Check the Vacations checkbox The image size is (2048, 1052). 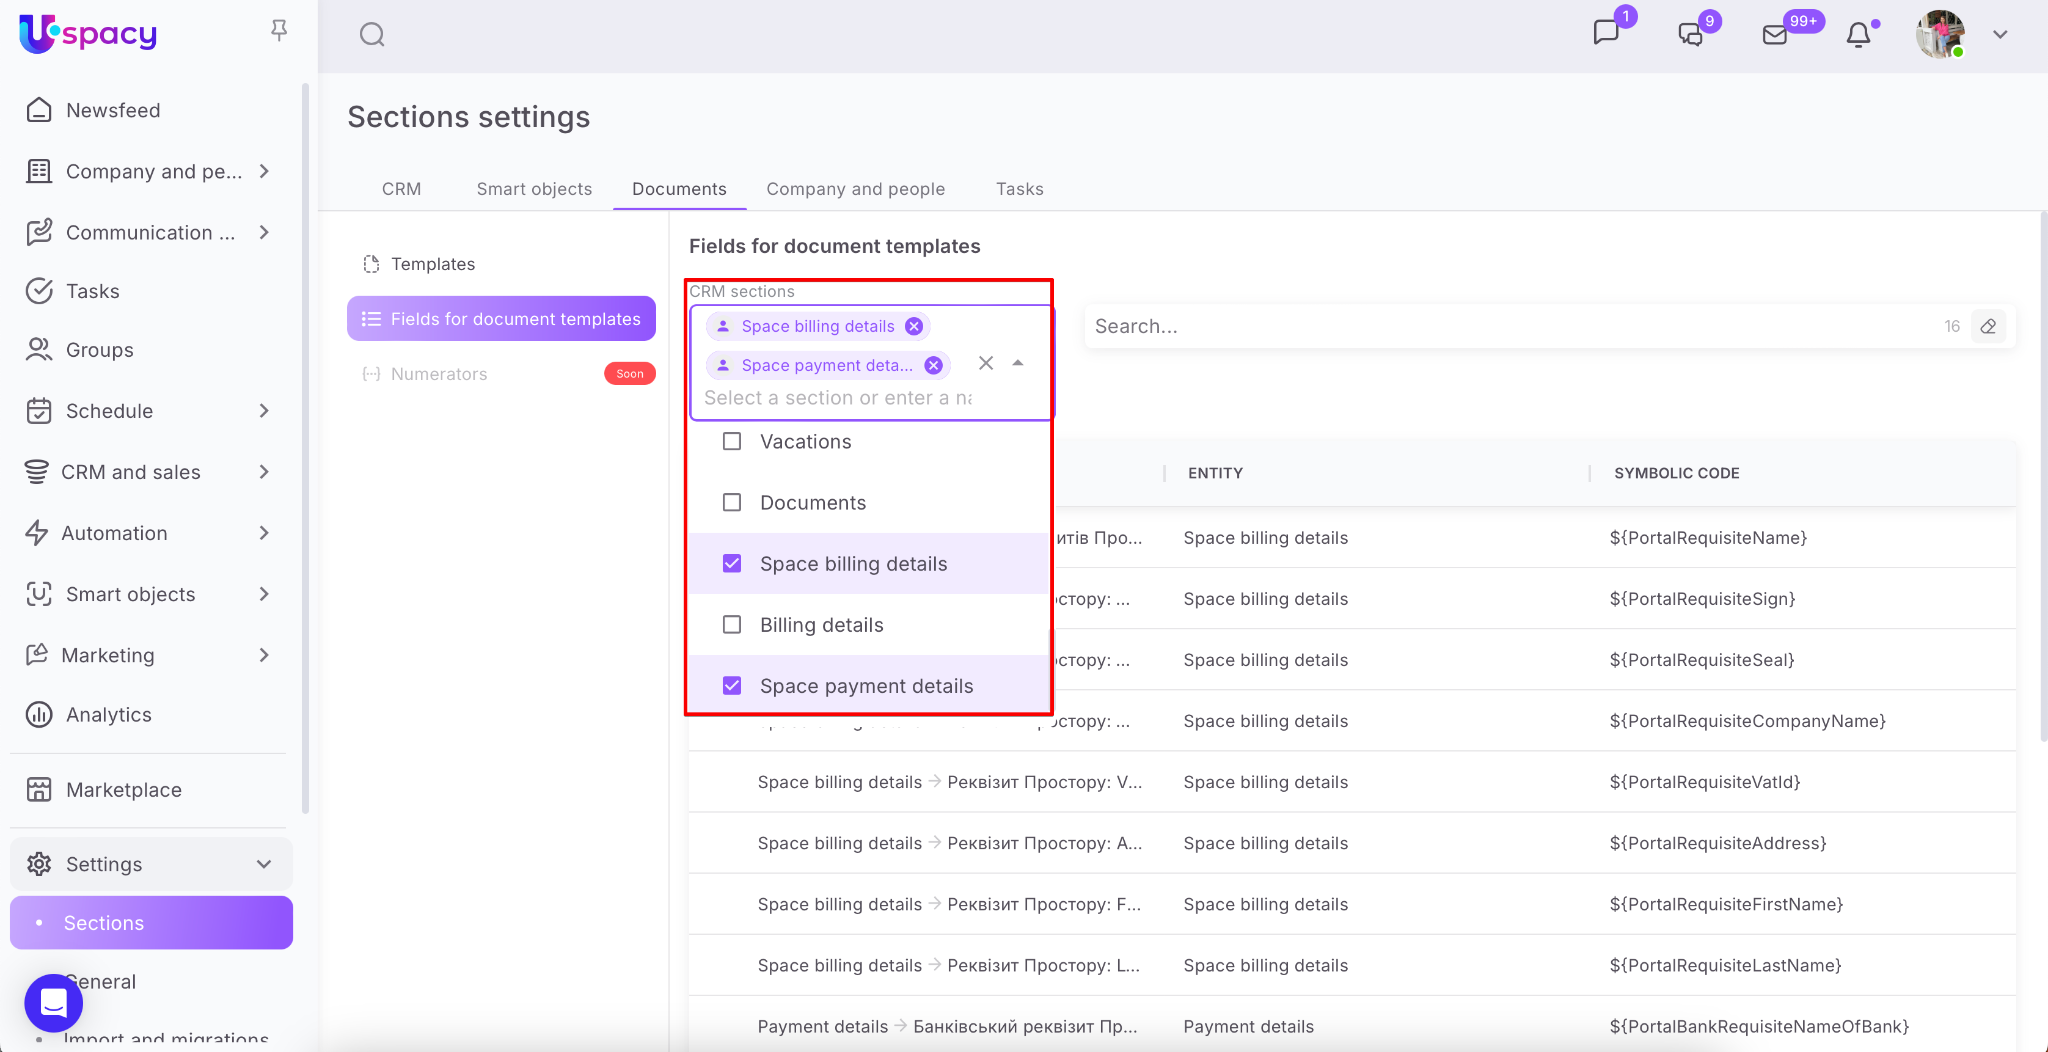point(732,441)
